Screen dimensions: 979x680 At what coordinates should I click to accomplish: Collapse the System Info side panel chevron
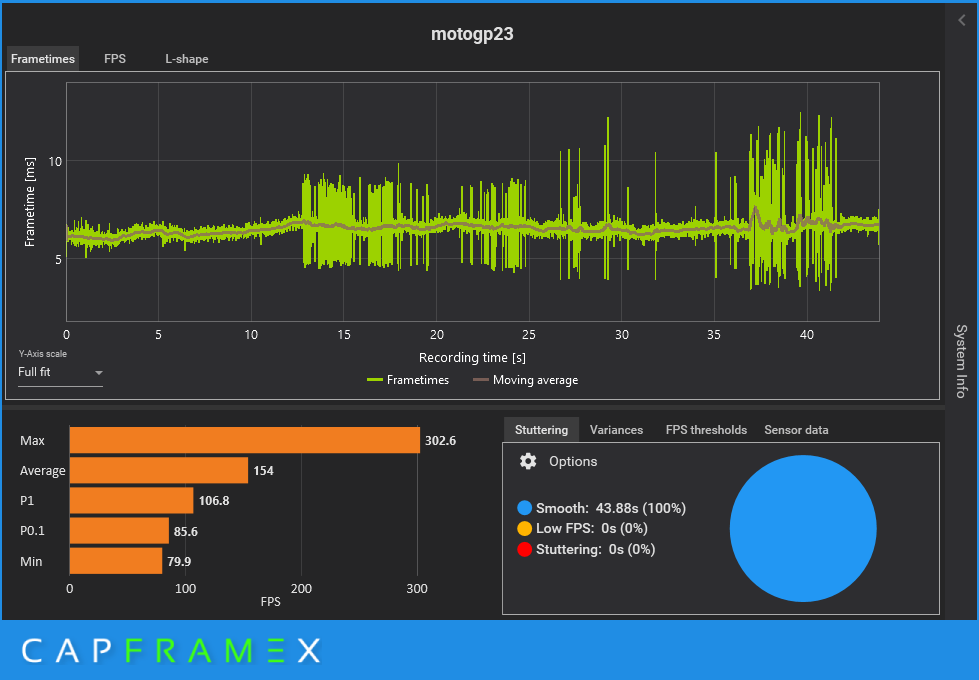[962, 21]
